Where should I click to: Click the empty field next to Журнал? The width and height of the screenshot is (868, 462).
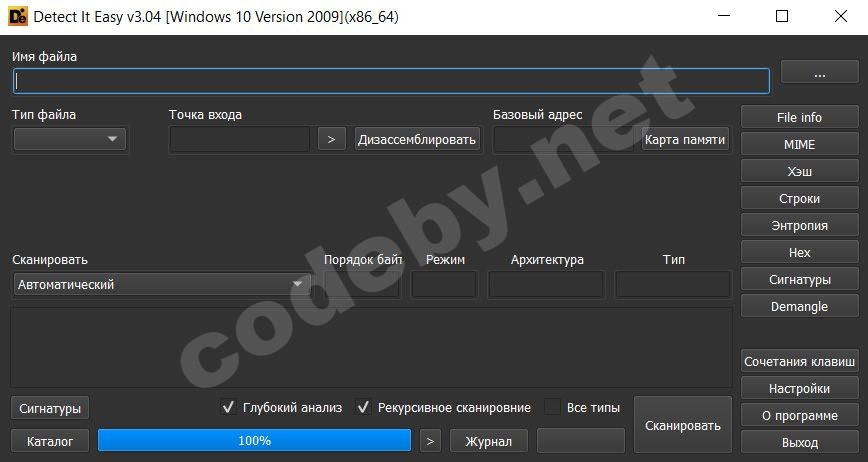[x=581, y=441]
